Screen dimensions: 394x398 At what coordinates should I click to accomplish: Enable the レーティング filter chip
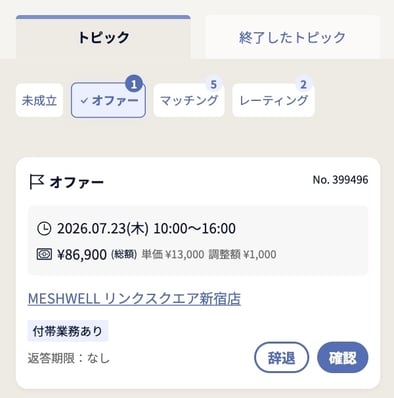click(273, 100)
